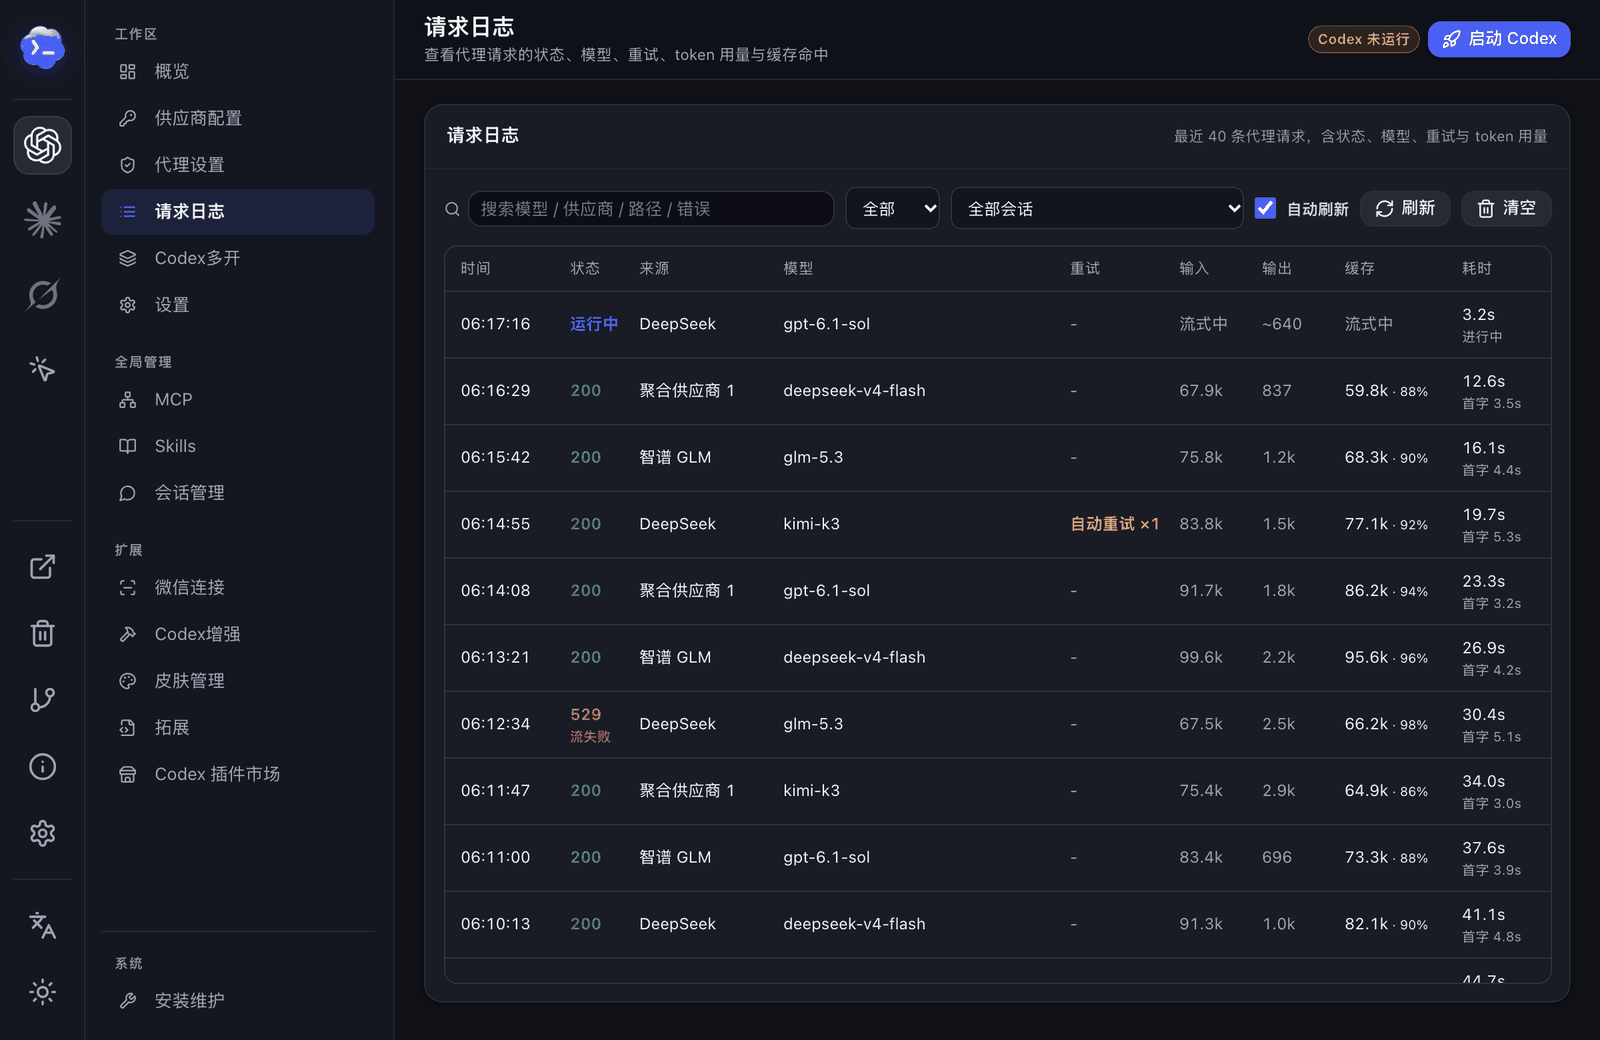Click 86.2k cache value in 06:14:08 row
This screenshot has width=1600, height=1040.
pos(1366,591)
